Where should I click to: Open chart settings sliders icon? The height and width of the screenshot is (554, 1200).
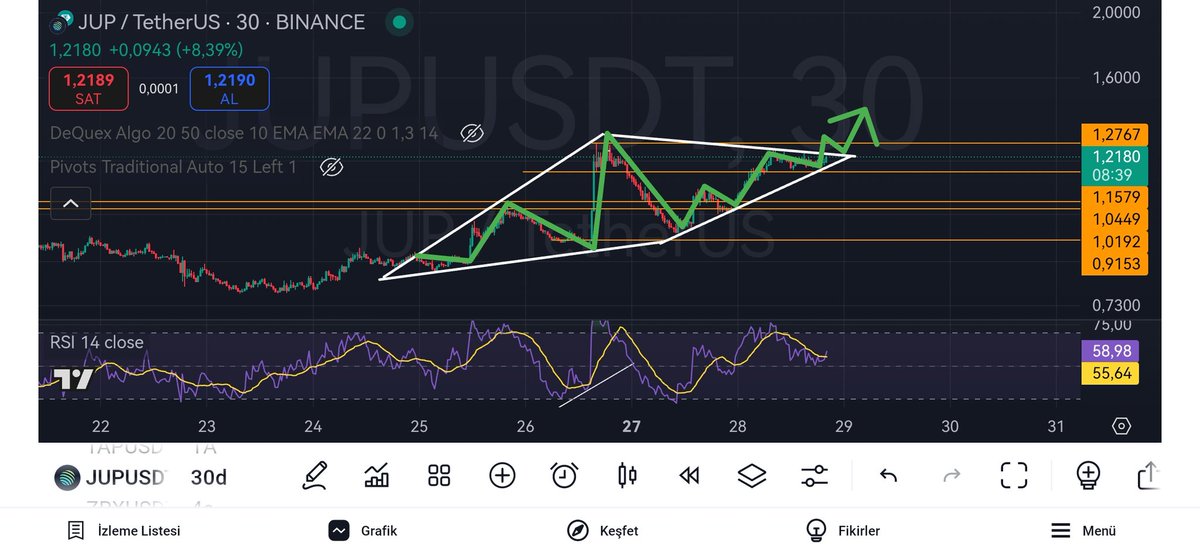click(x=815, y=476)
